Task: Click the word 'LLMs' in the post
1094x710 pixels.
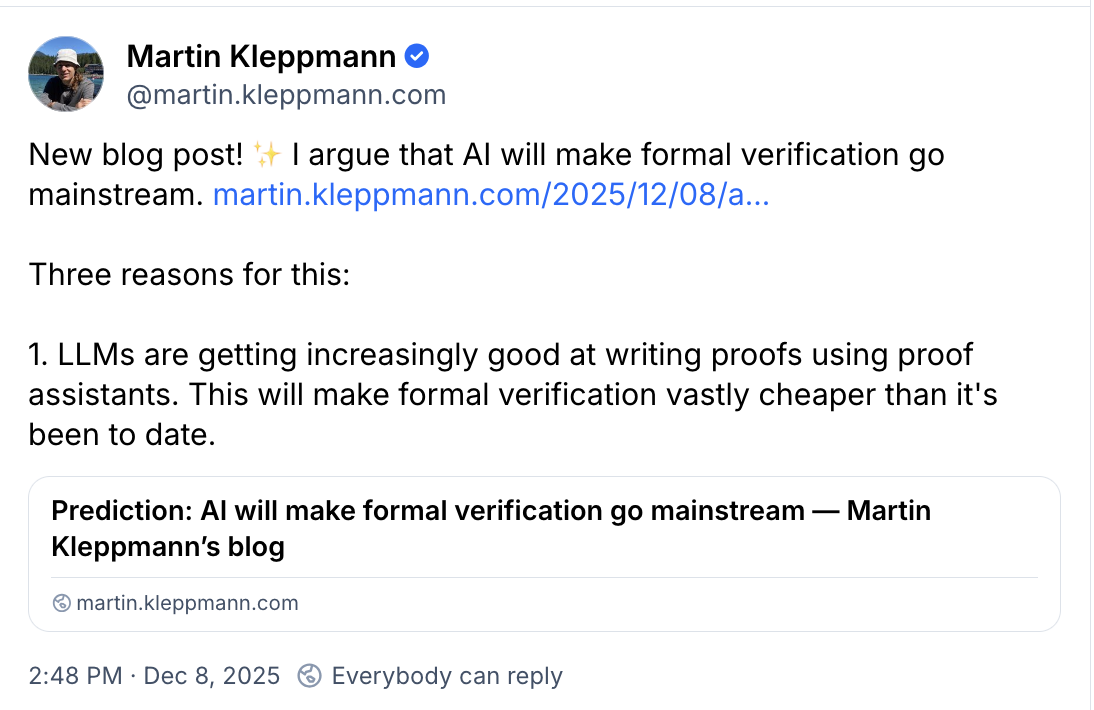Action: coord(91,354)
